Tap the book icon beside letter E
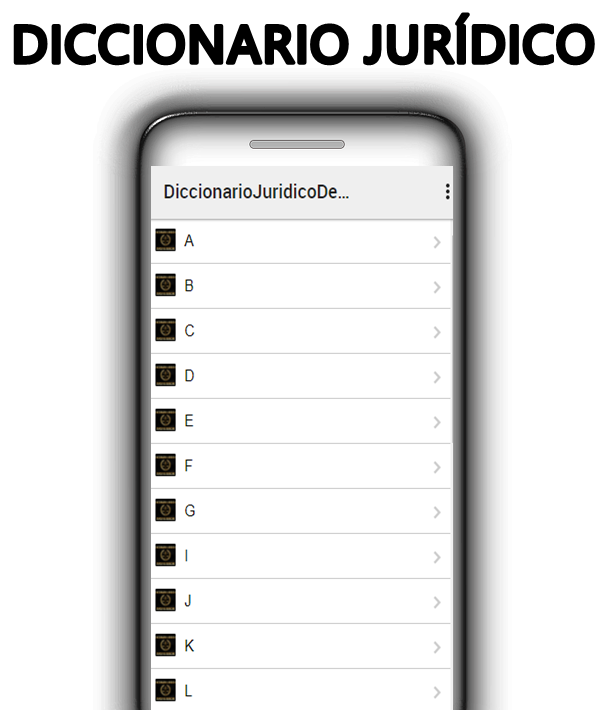The height and width of the screenshot is (710, 602). (165, 420)
